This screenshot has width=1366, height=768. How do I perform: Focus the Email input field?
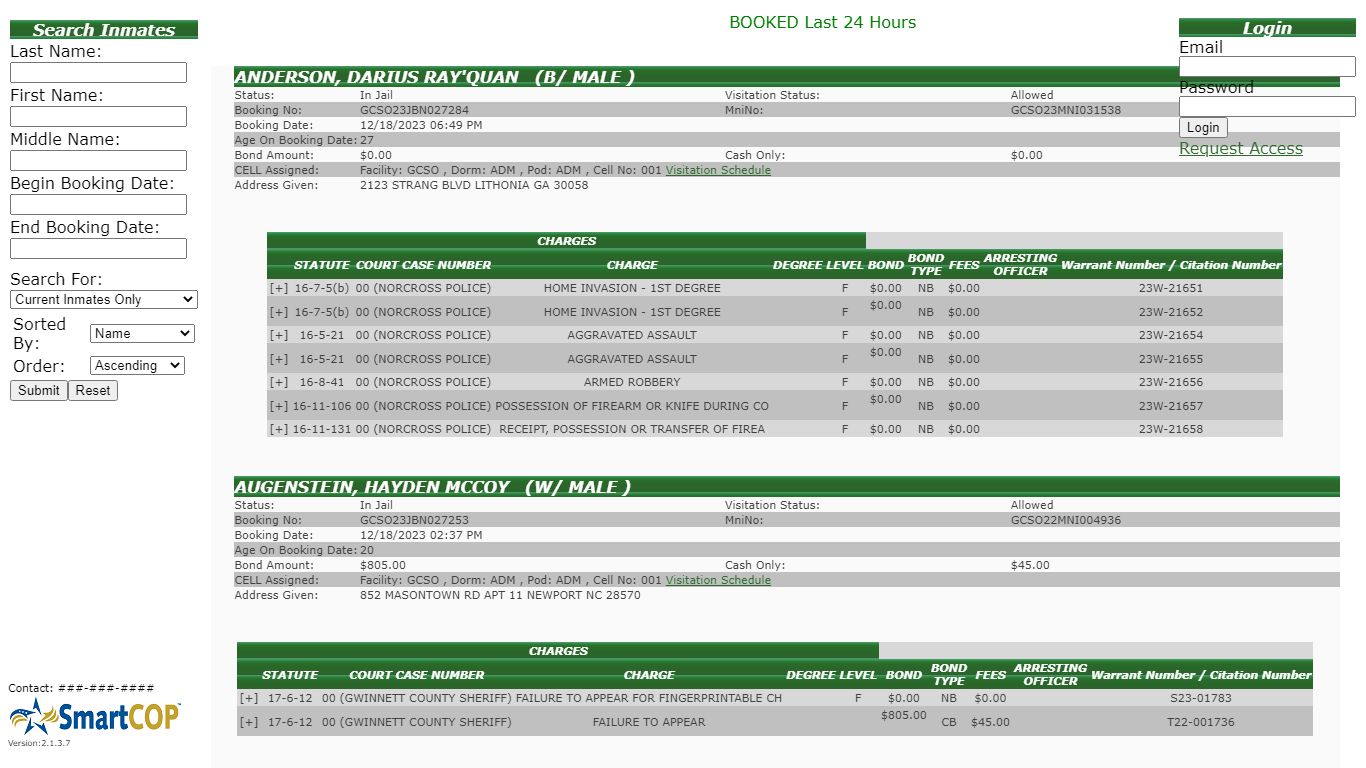(1267, 67)
